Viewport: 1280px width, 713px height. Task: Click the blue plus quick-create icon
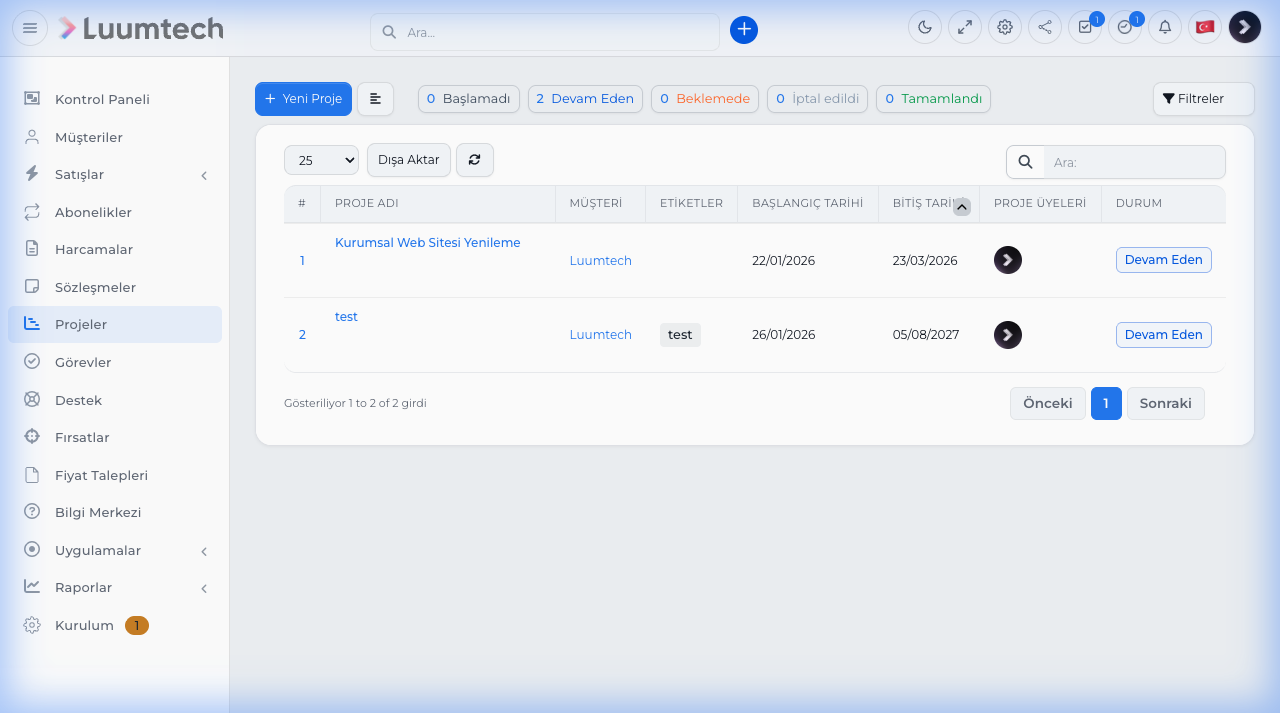click(x=744, y=30)
